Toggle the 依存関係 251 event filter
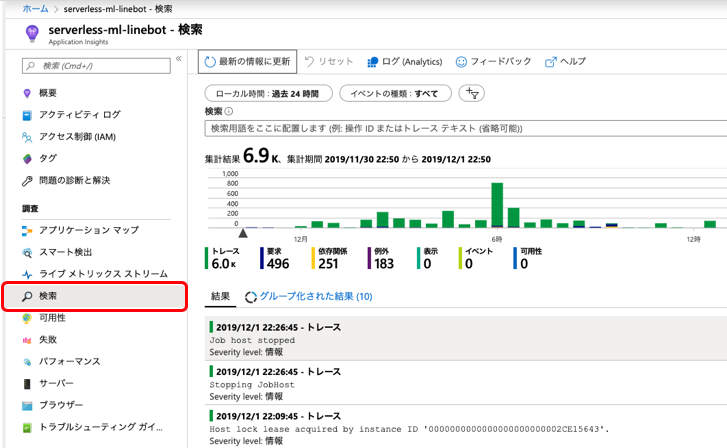The width and height of the screenshot is (727, 448). click(330, 258)
